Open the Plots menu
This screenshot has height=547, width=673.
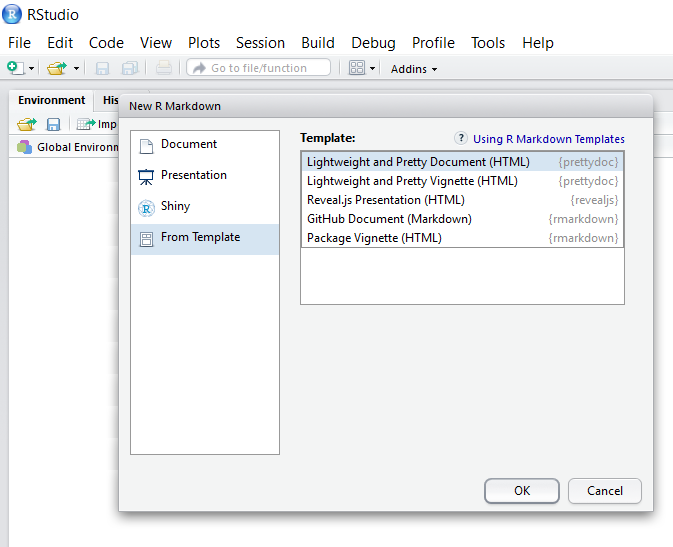pos(204,43)
